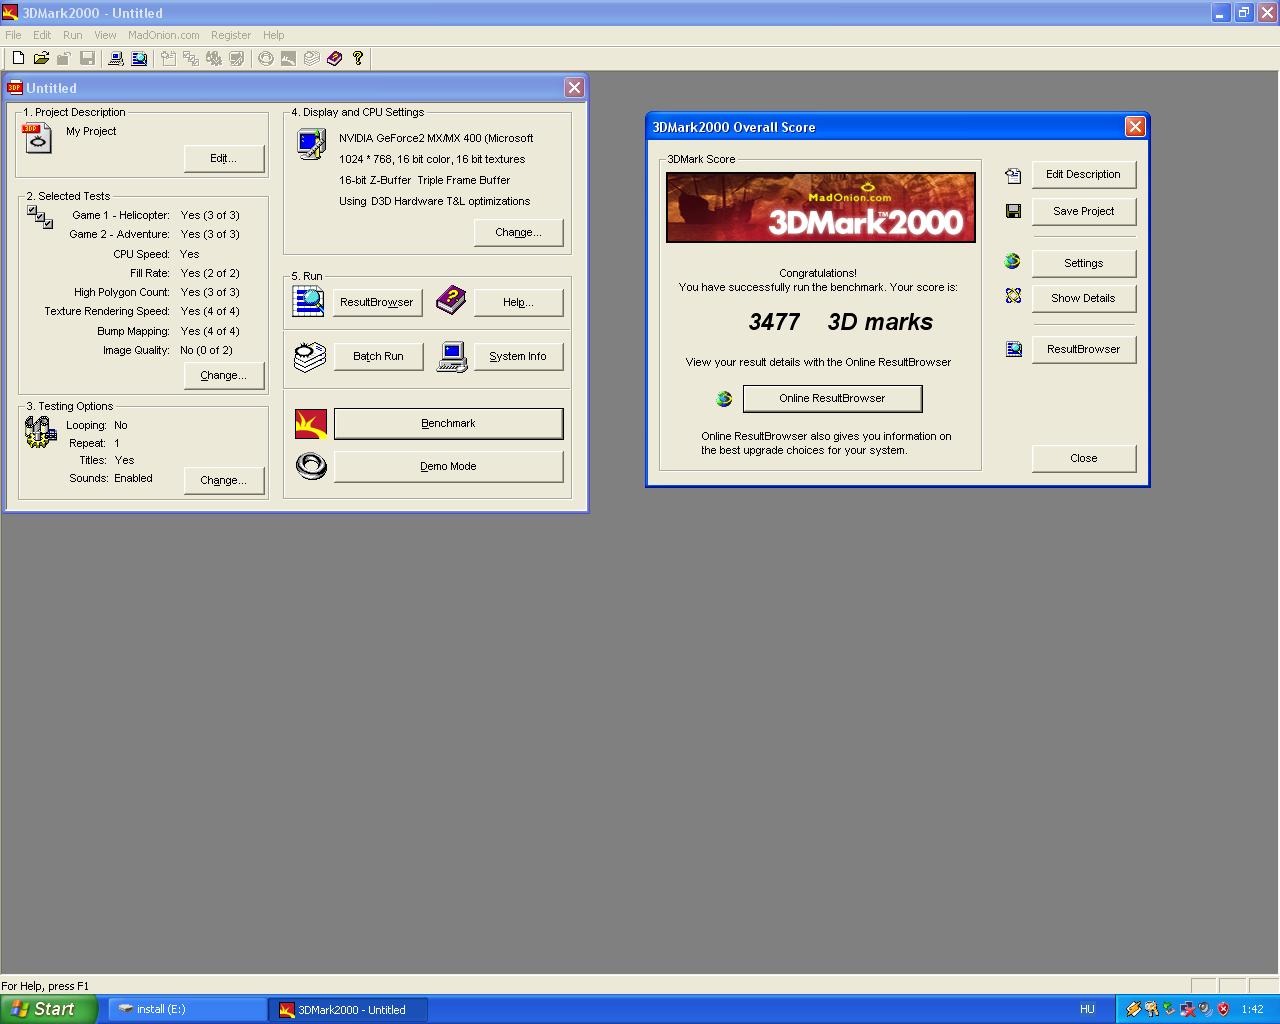The image size is (1280, 1024).
Task: Create a new project via toolbar icon
Action: pos(18,58)
